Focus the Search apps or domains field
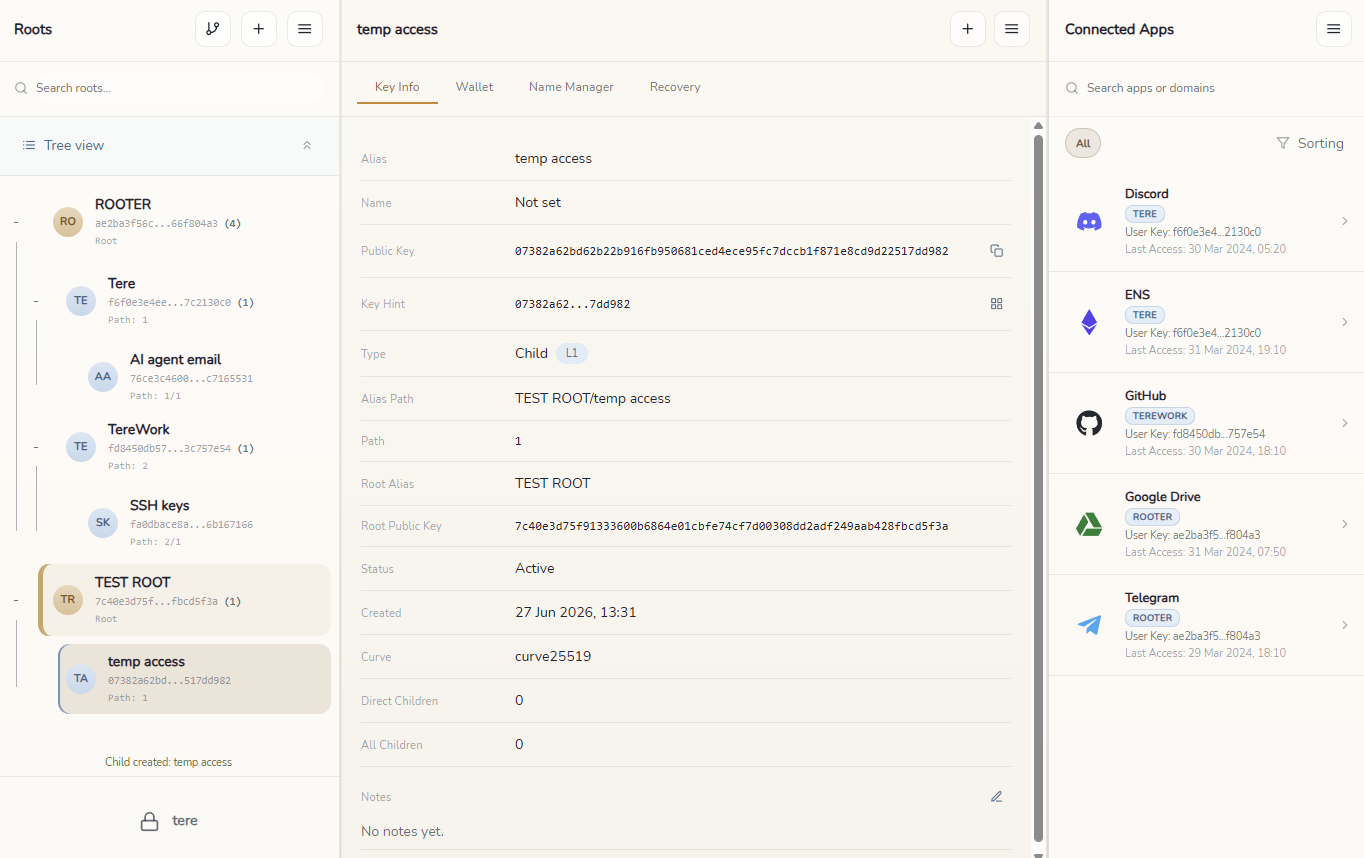 pos(1206,88)
